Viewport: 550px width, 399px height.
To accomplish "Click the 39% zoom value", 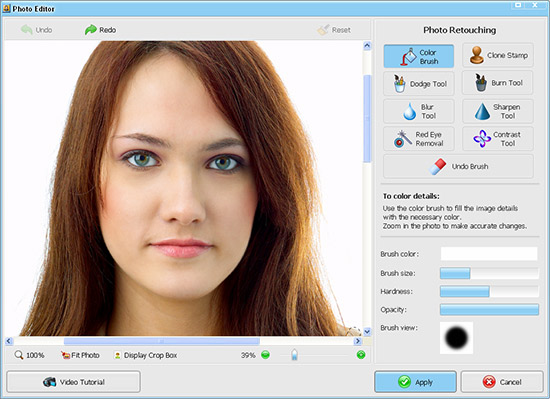I will point(248,355).
